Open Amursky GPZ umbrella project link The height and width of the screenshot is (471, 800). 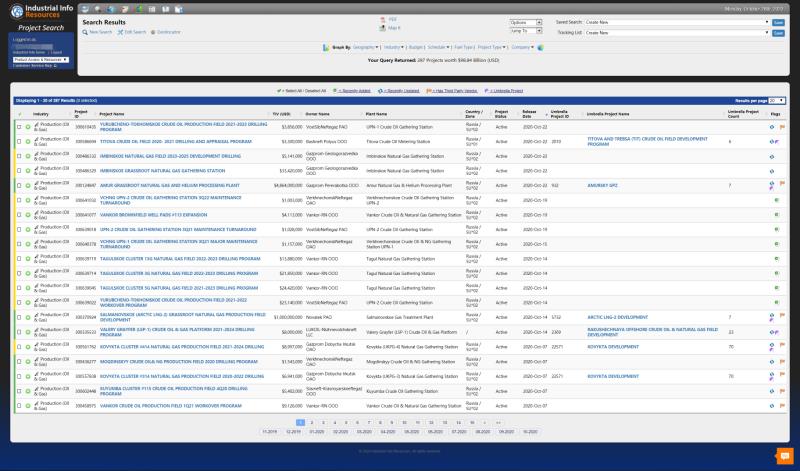(601, 185)
